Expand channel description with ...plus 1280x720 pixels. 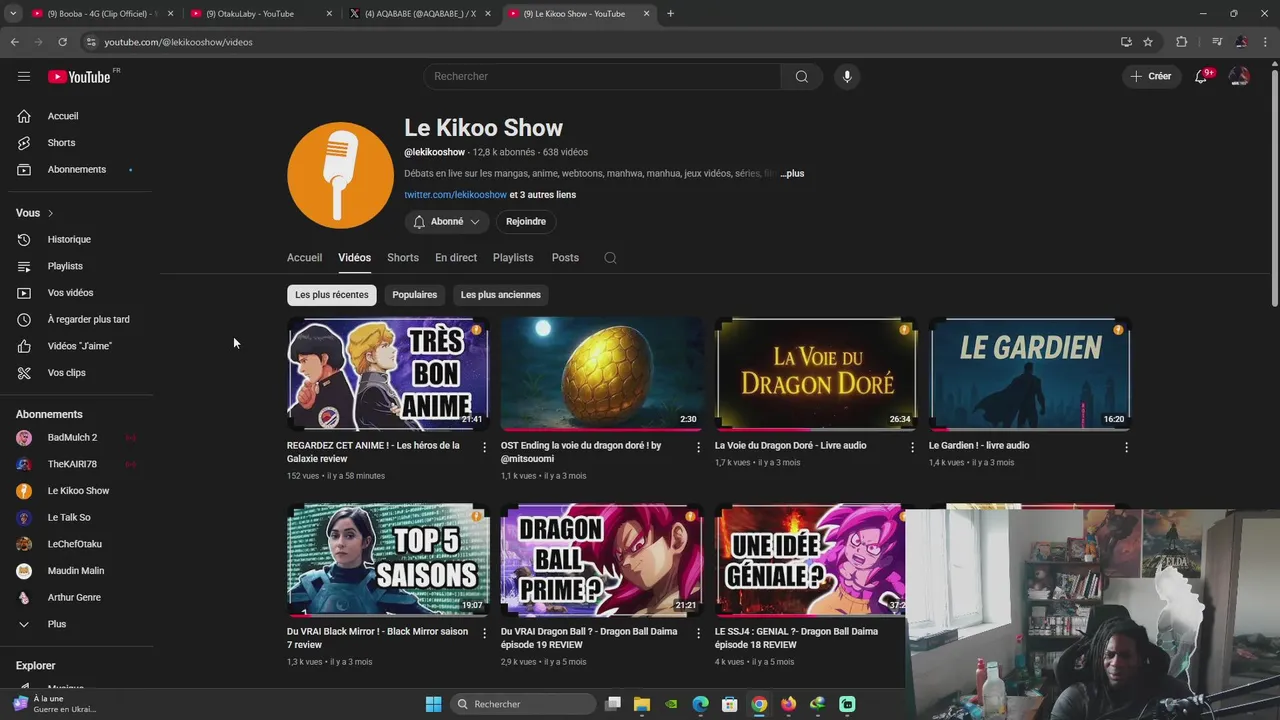(x=792, y=174)
